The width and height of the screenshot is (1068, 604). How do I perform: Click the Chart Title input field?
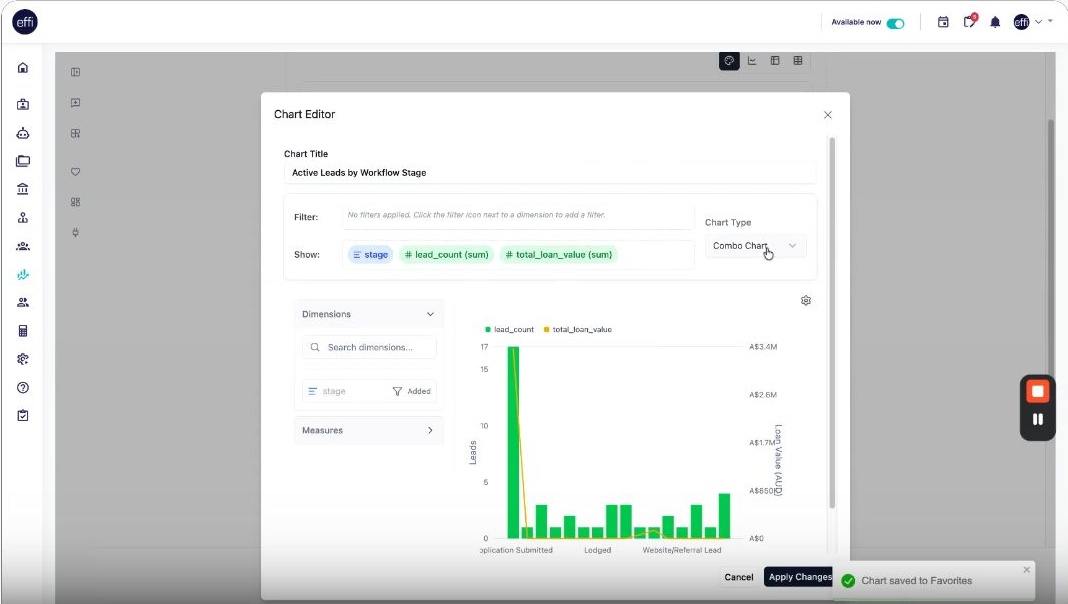[x=550, y=173]
